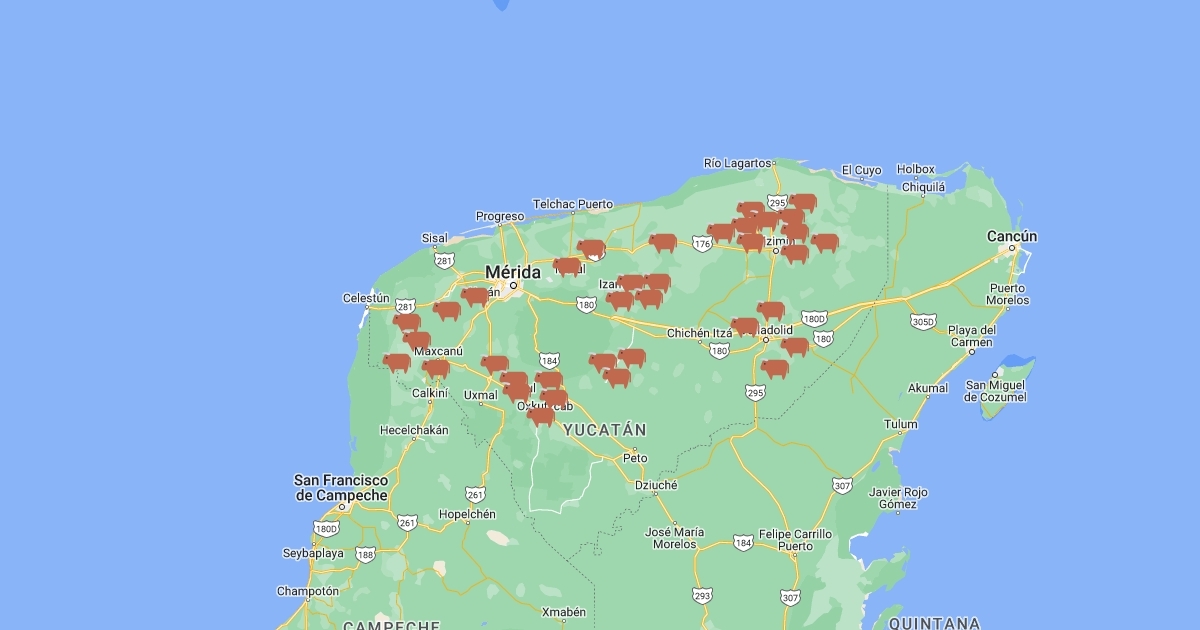Select the Peto label
1200x630 pixels.
(635, 458)
